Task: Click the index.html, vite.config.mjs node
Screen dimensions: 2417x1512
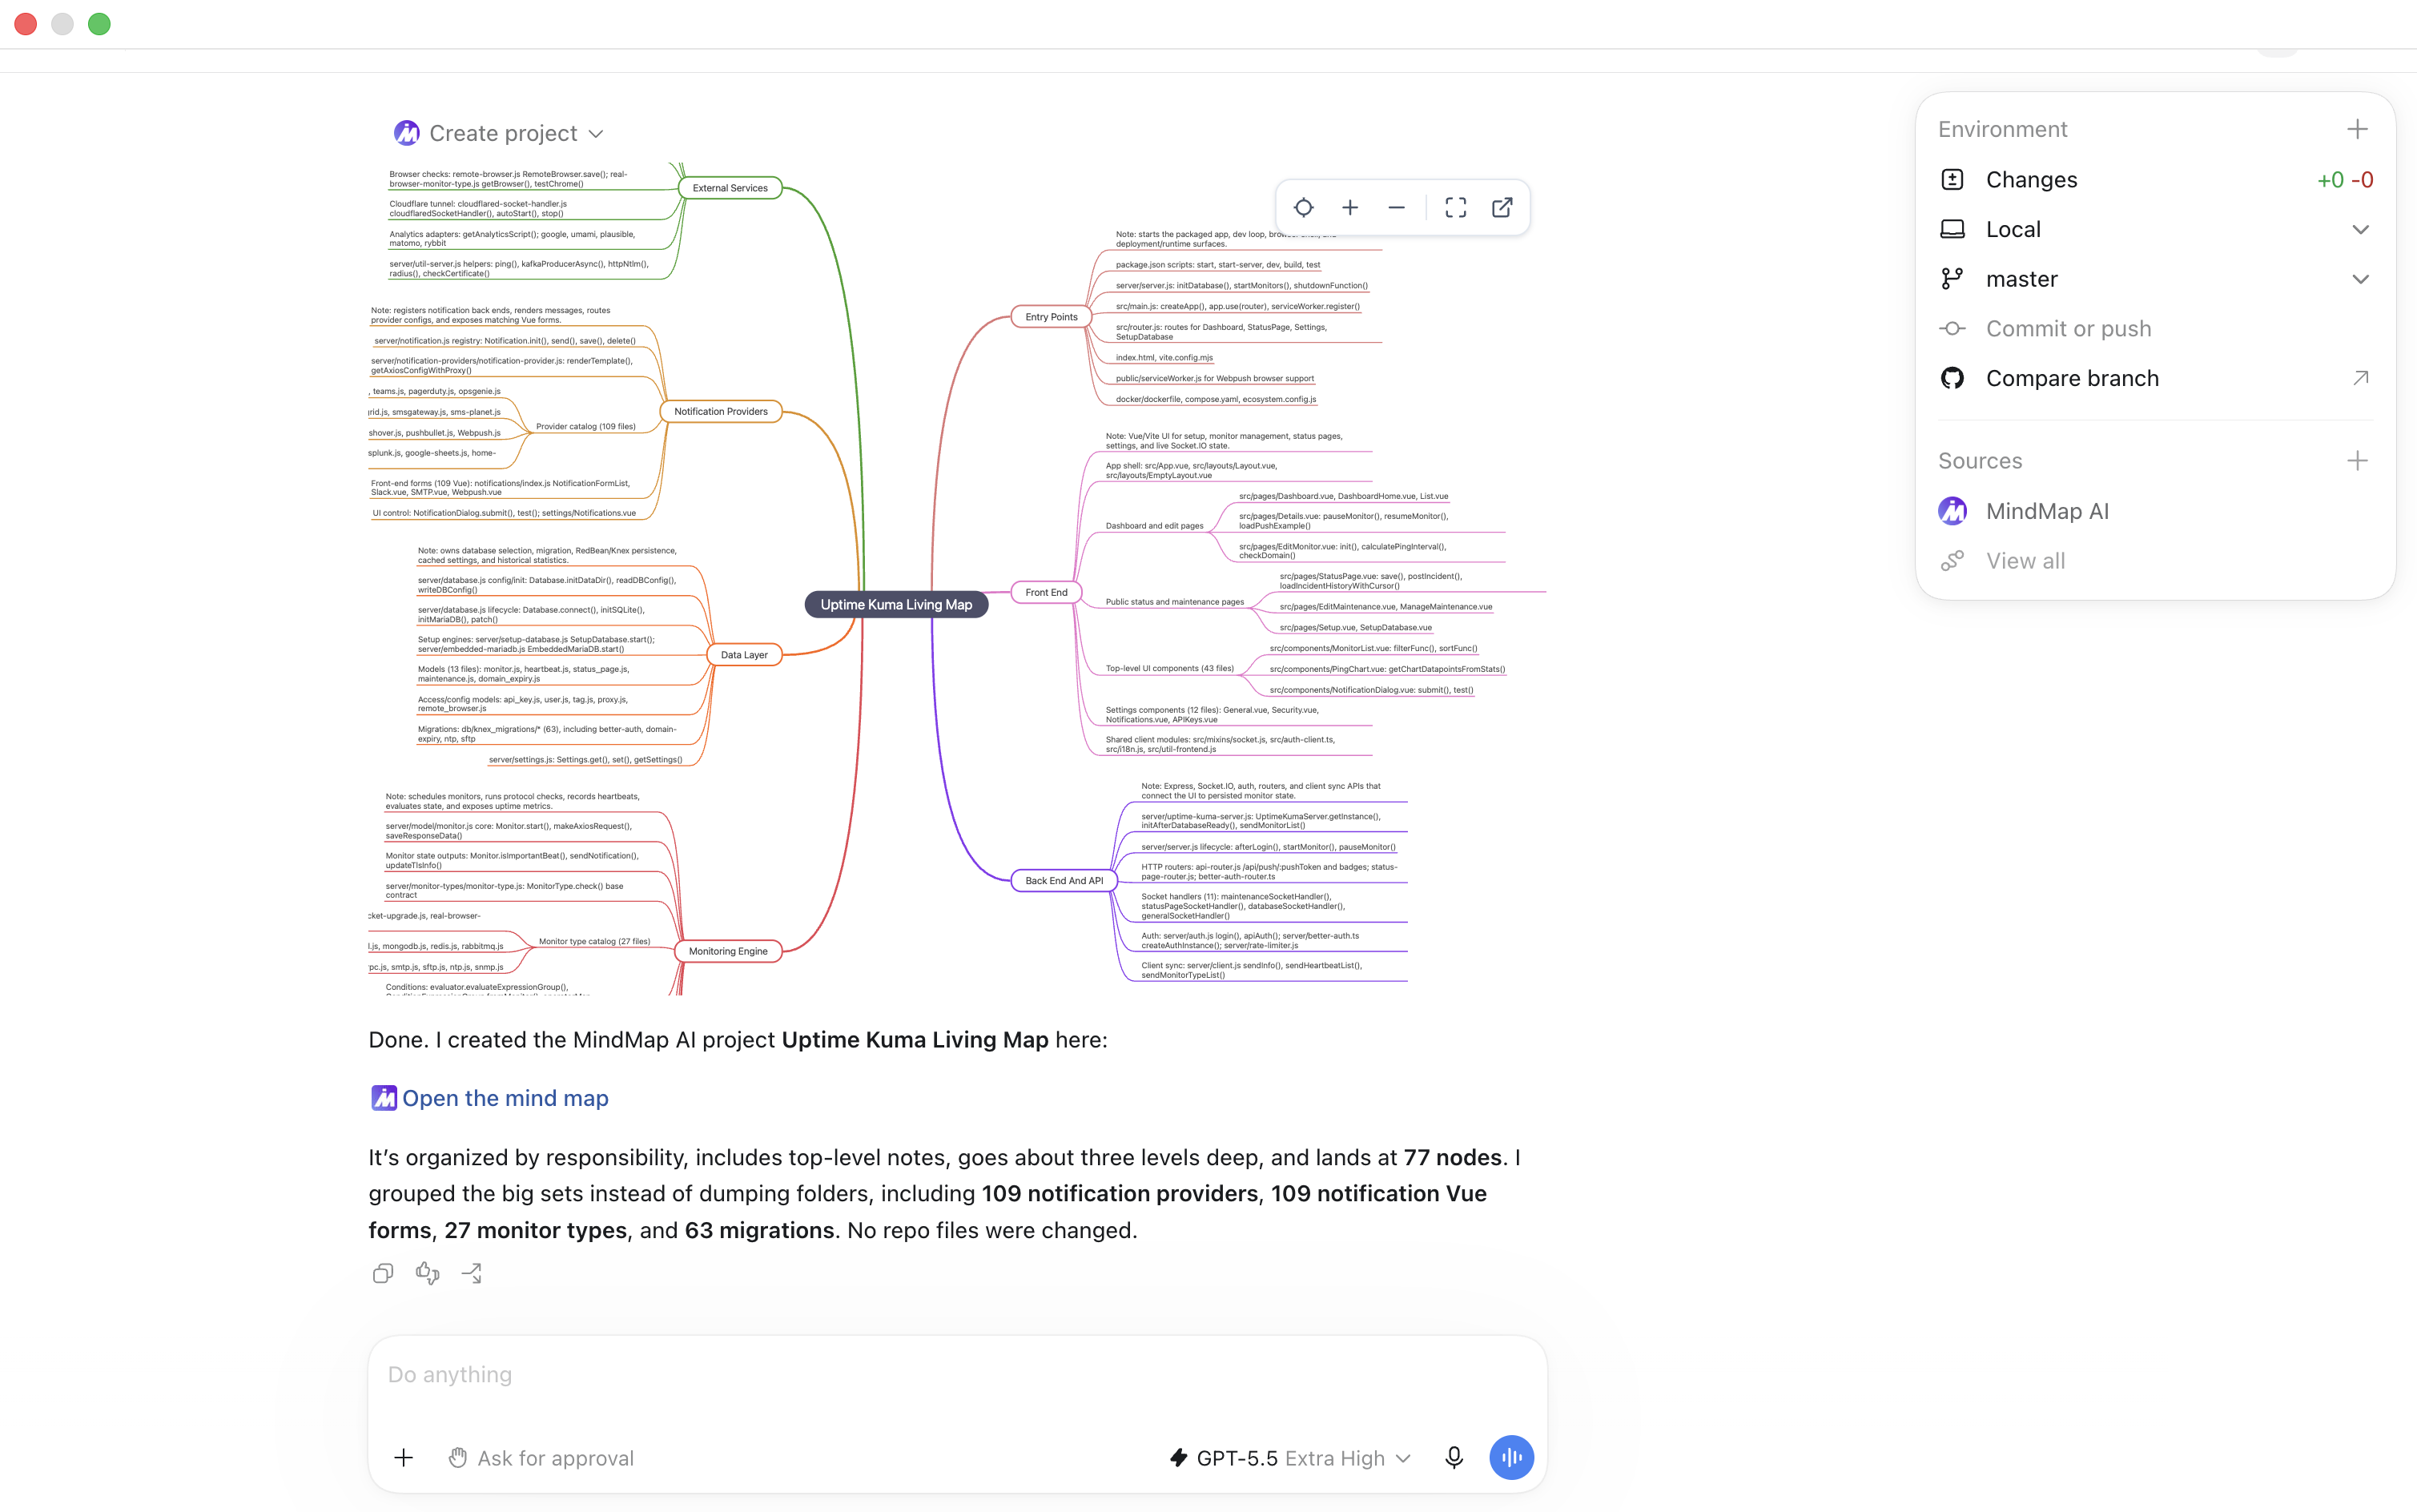Action: click(x=1164, y=358)
